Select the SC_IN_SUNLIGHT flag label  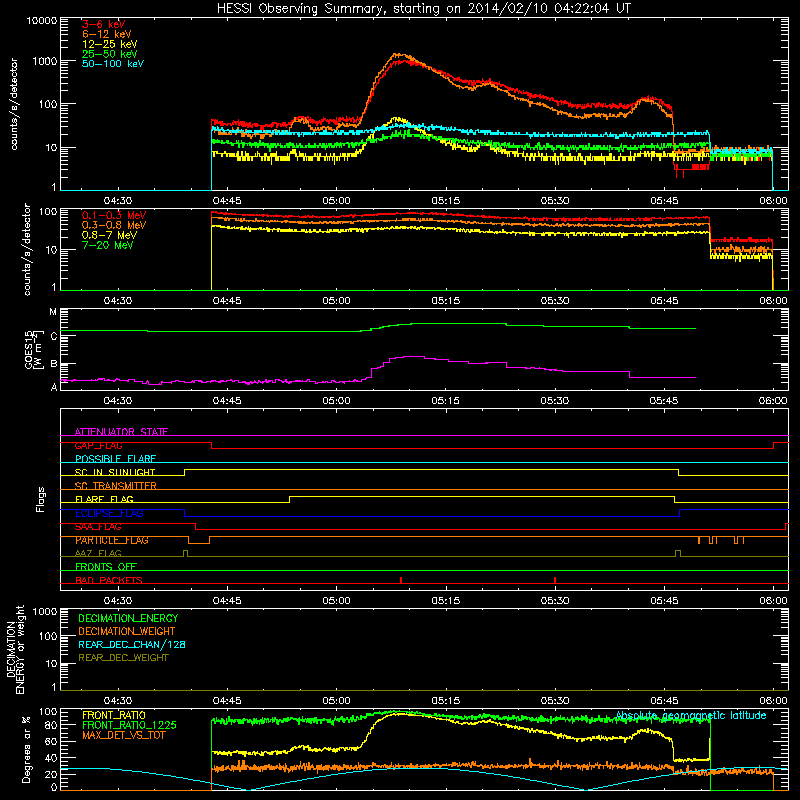coord(115,472)
